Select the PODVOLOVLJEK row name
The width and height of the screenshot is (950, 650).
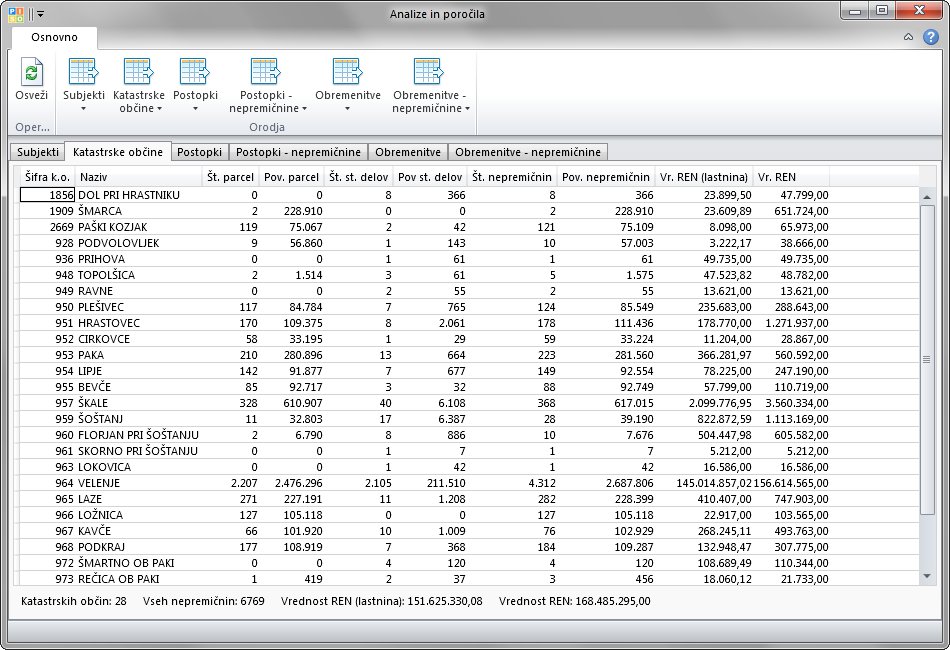click(119, 243)
